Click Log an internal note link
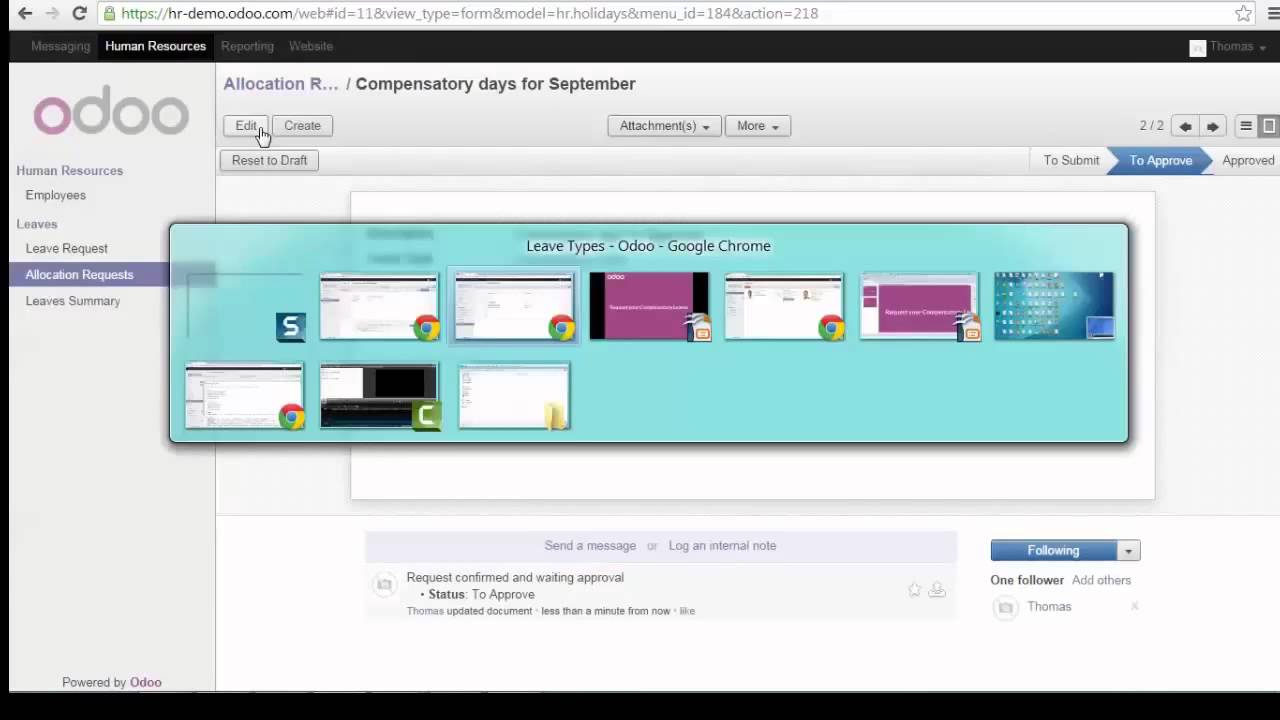Screen dimensions: 1280x720 pyautogui.click(x=722, y=546)
